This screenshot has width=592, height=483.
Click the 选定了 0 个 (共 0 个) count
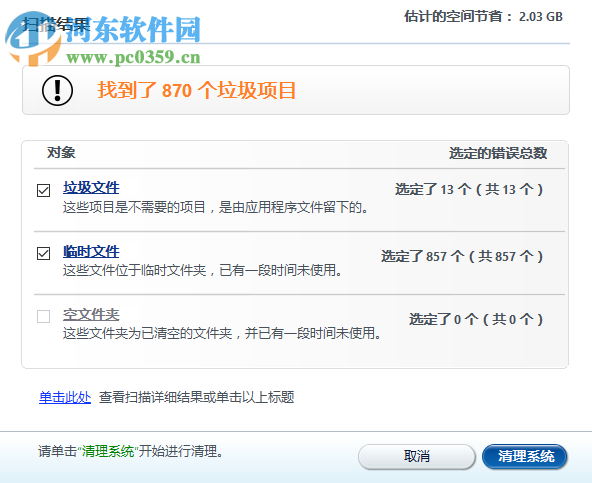point(476,319)
